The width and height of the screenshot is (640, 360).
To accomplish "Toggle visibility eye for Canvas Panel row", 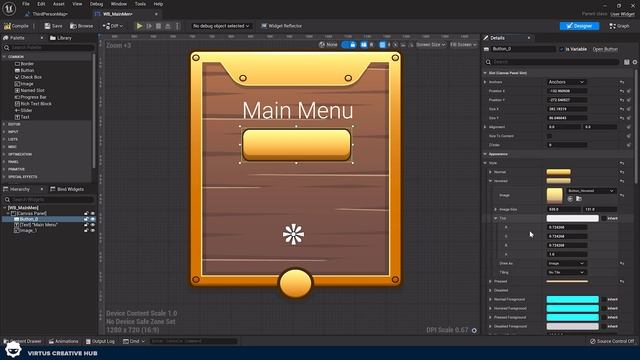I will coord(93,213).
